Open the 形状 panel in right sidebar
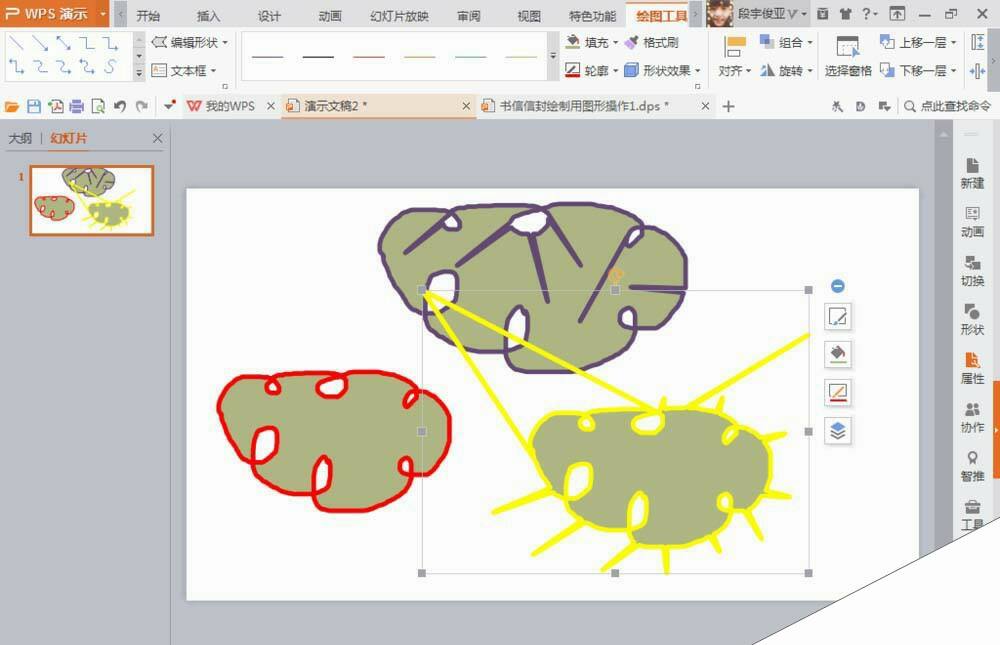Viewport: 1000px width, 645px height. [972, 319]
